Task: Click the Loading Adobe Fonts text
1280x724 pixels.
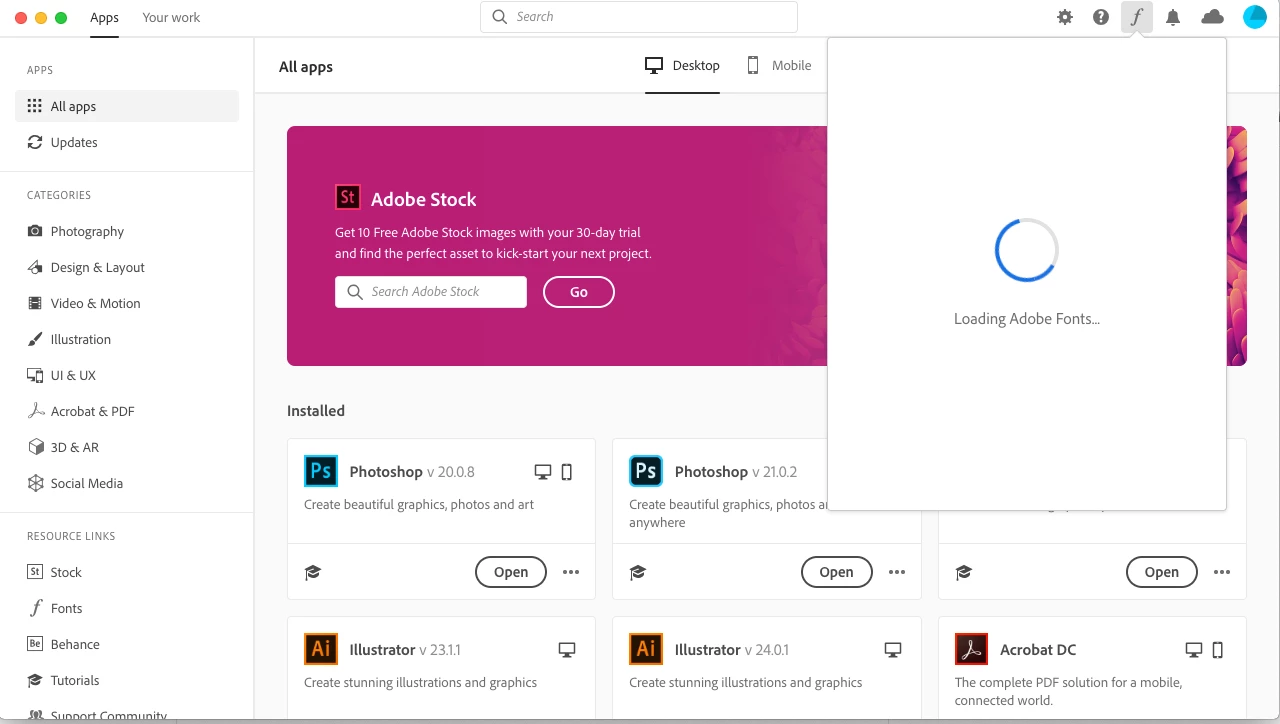Action: 1027,319
